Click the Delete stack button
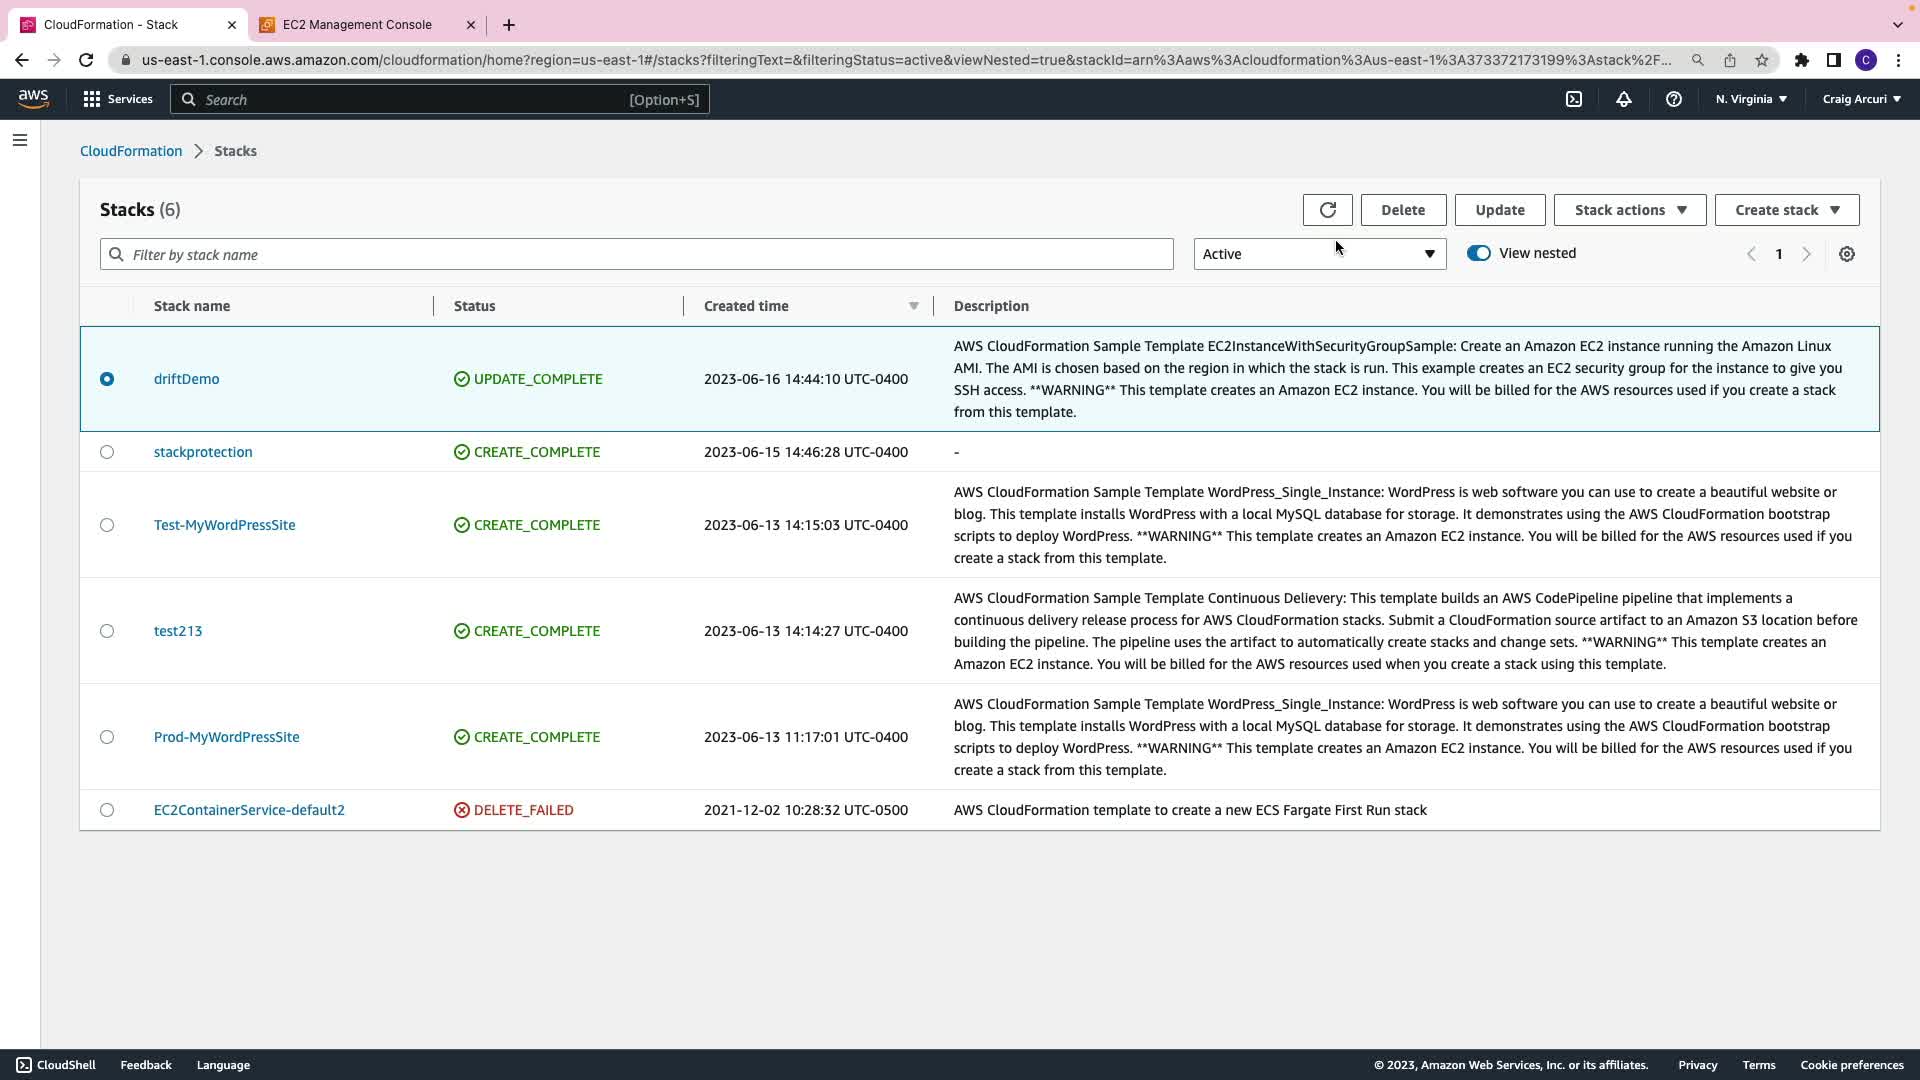This screenshot has height=1080, width=1920. click(x=1402, y=210)
